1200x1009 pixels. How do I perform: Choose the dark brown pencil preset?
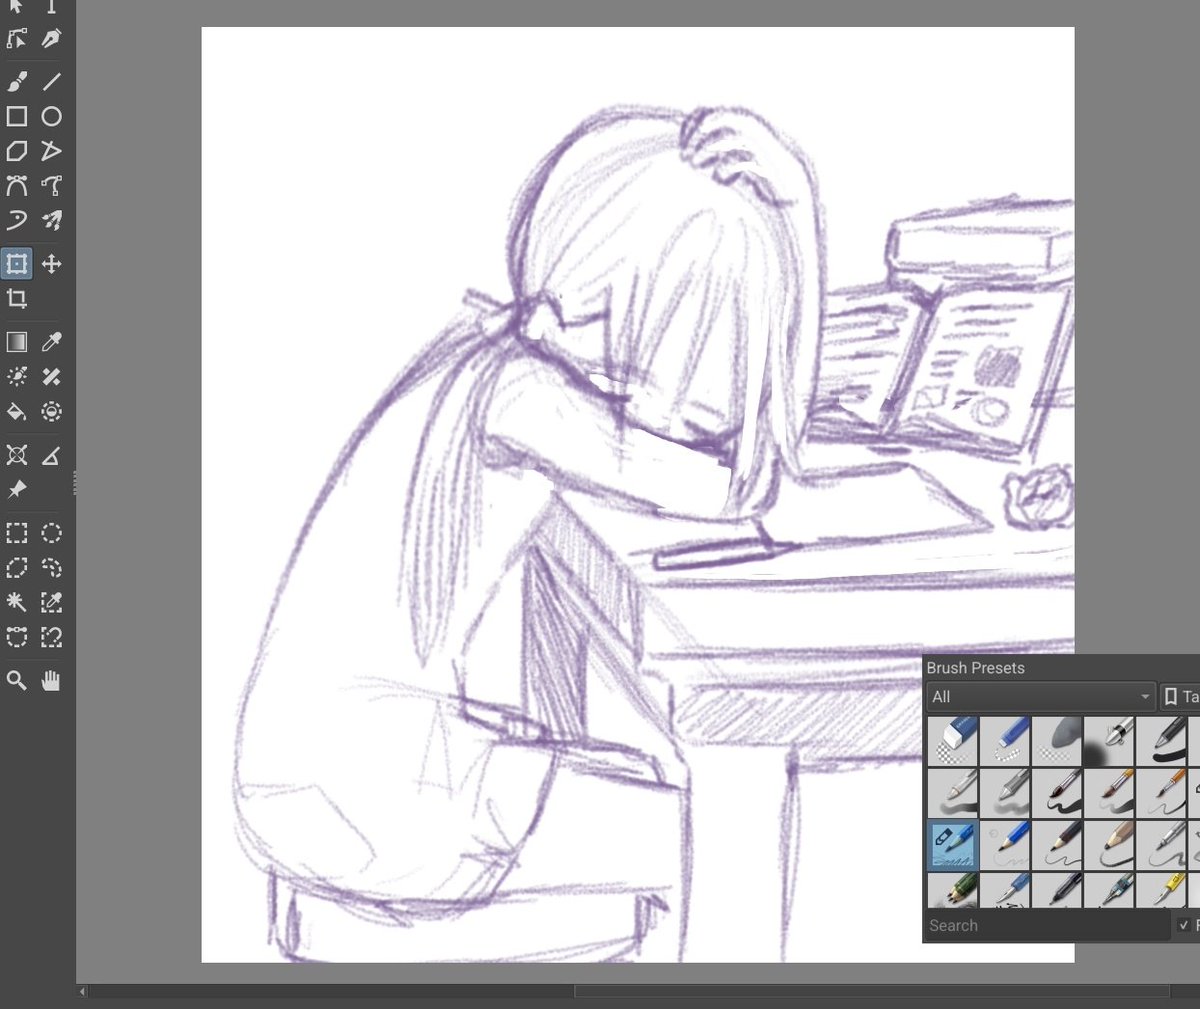coord(1057,845)
